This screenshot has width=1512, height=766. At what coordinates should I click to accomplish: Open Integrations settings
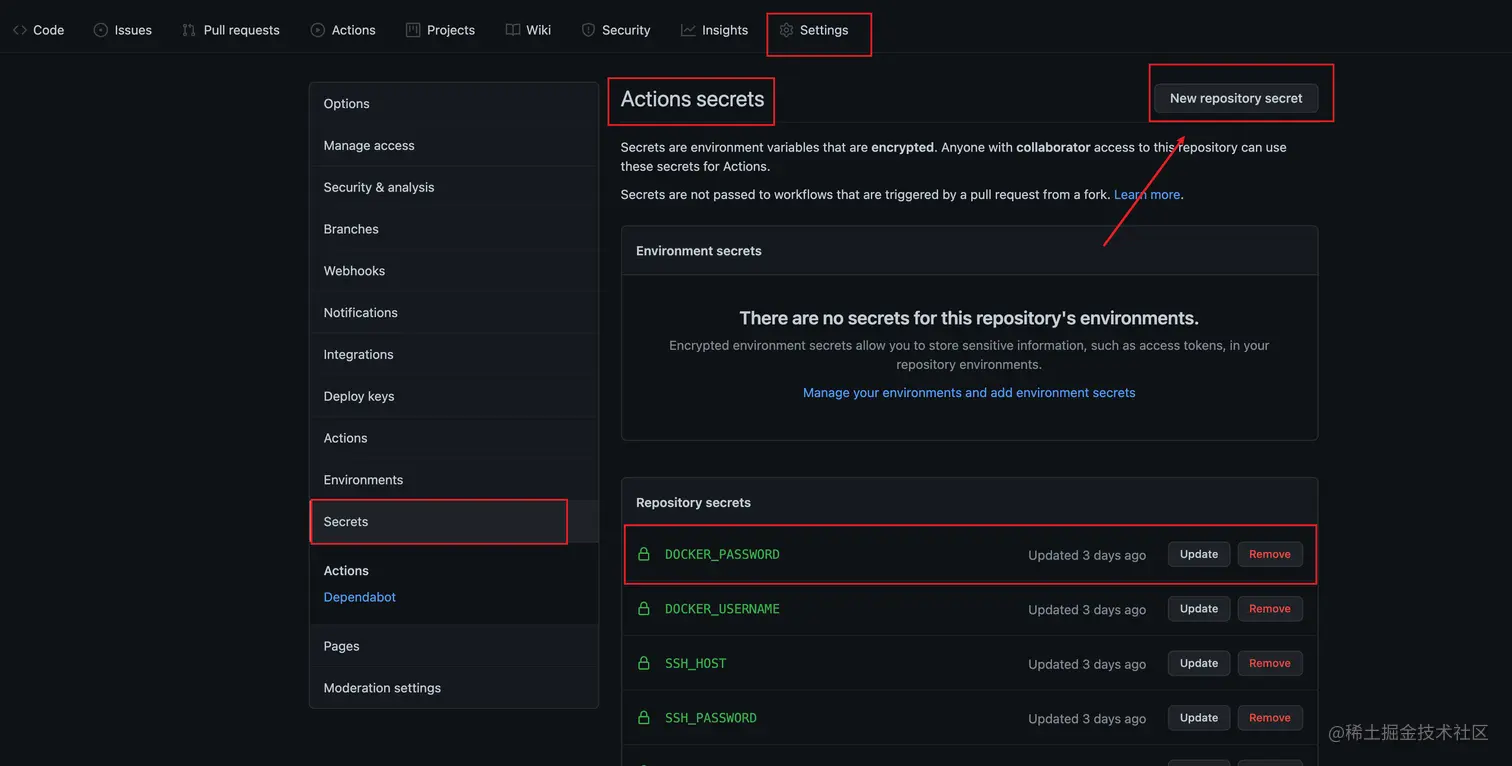click(x=454, y=355)
